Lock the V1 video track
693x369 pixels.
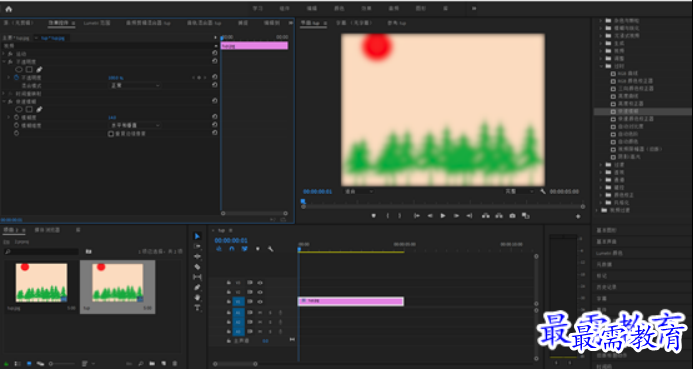pos(228,302)
